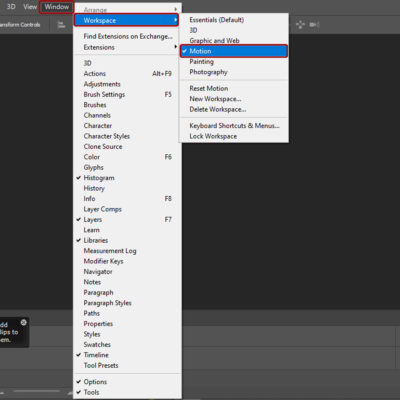Click the align icon in options bar

point(61,25)
